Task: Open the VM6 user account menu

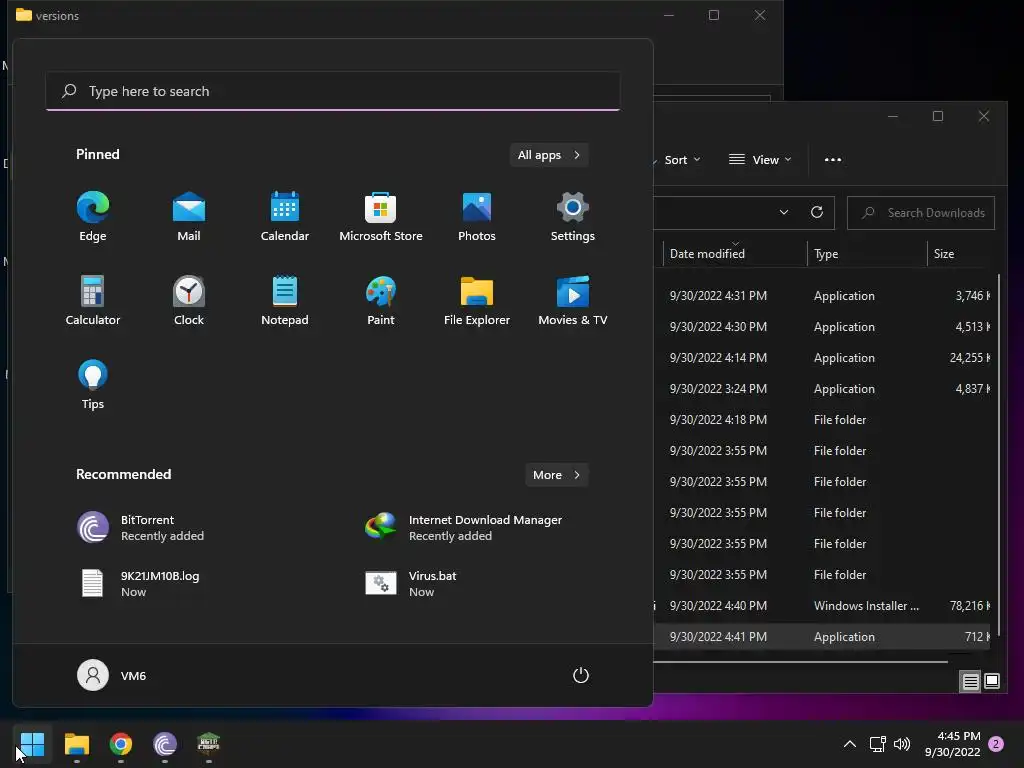Action: [112, 675]
